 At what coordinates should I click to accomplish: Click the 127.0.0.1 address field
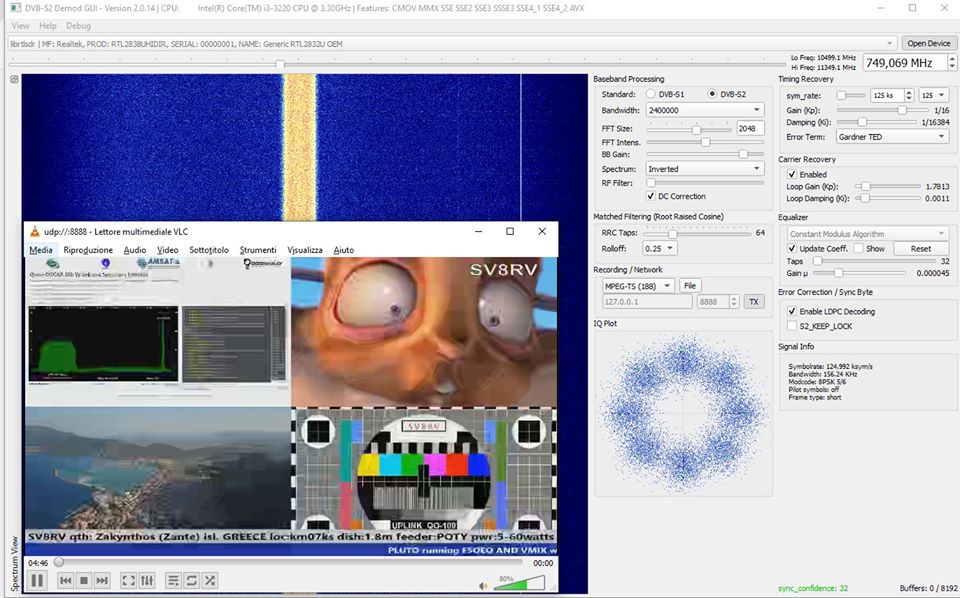[x=647, y=302]
